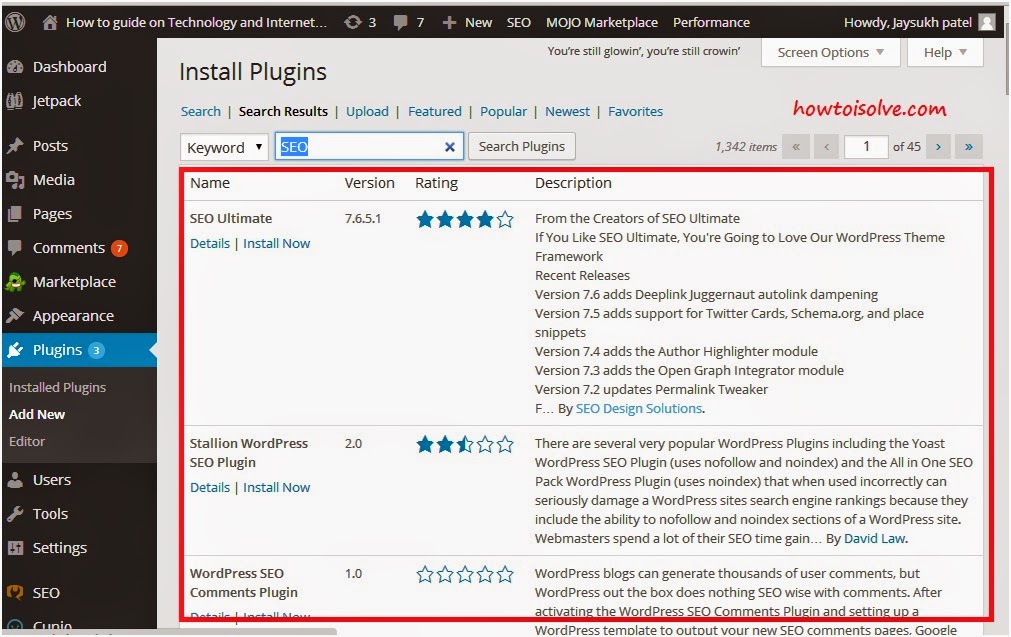Jump to last results page

(968, 147)
